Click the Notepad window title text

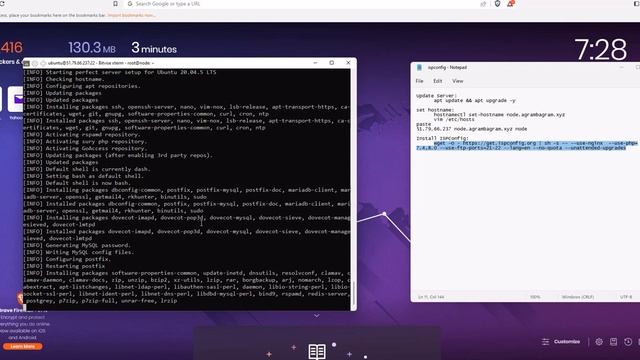(x=447, y=67)
